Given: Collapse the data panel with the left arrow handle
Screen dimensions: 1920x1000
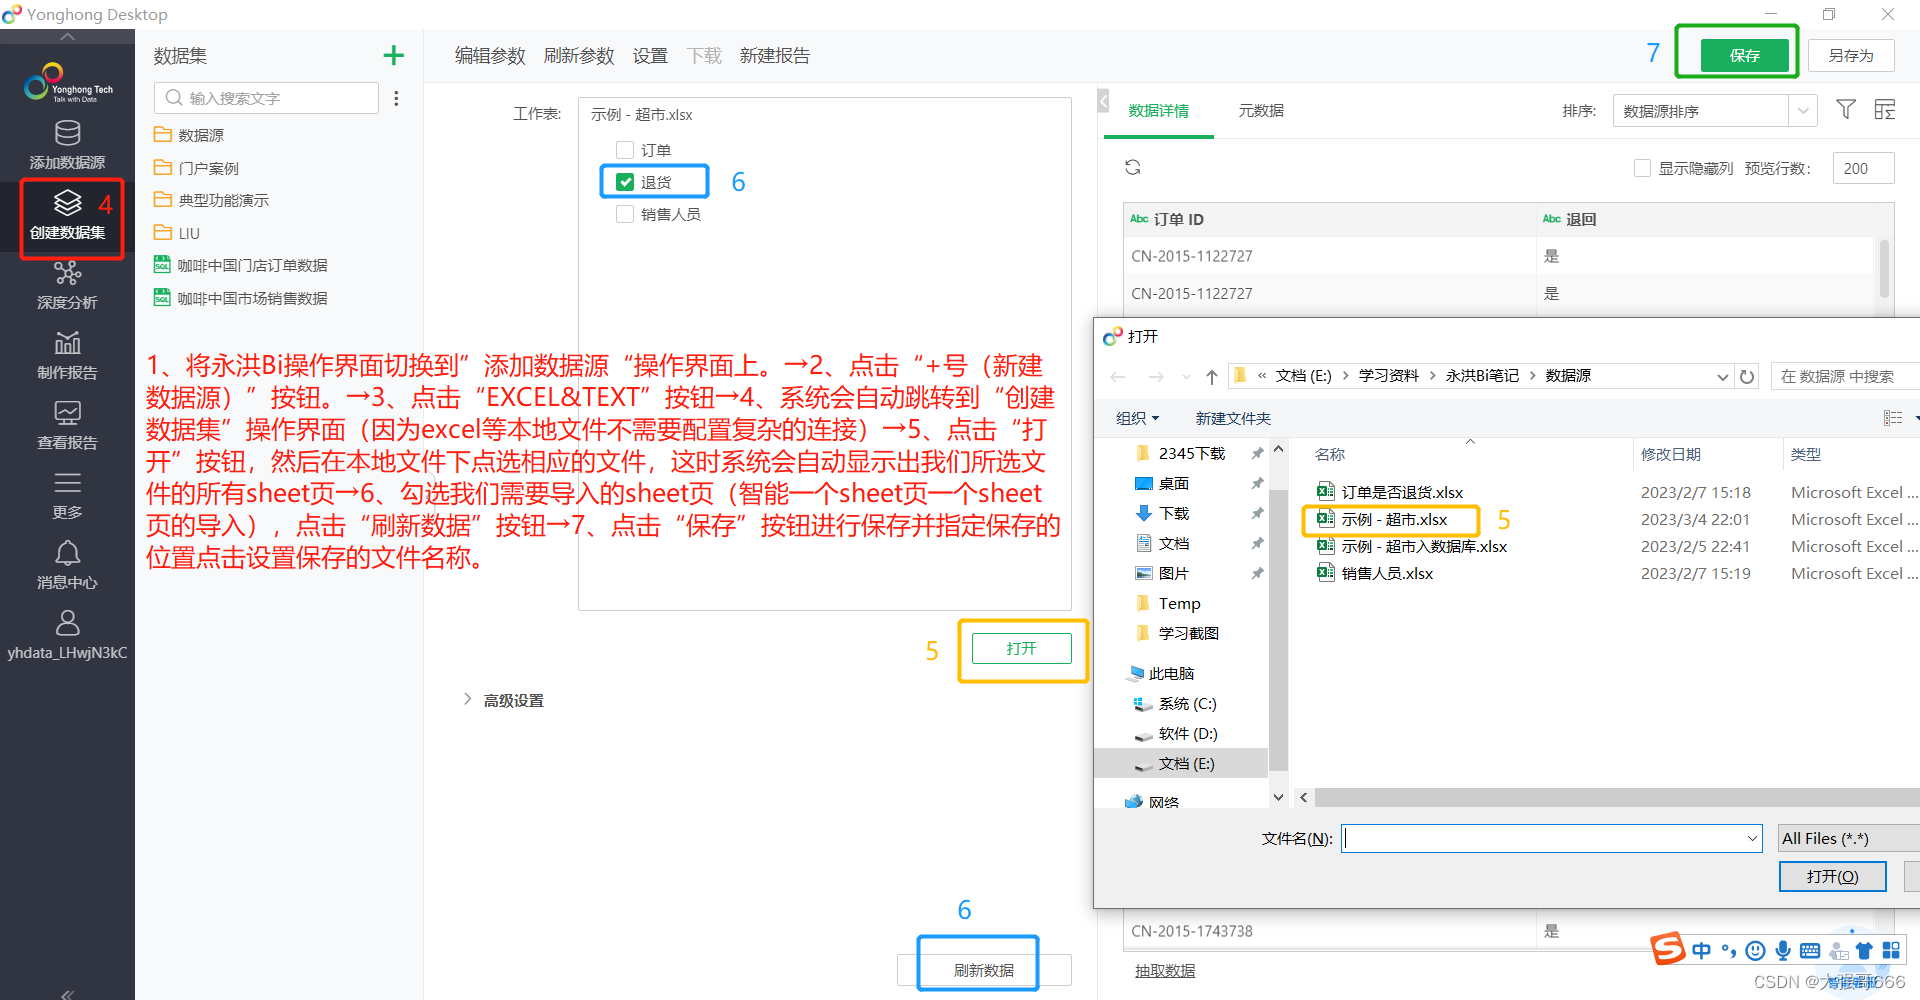Looking at the screenshot, I should coord(1103,101).
